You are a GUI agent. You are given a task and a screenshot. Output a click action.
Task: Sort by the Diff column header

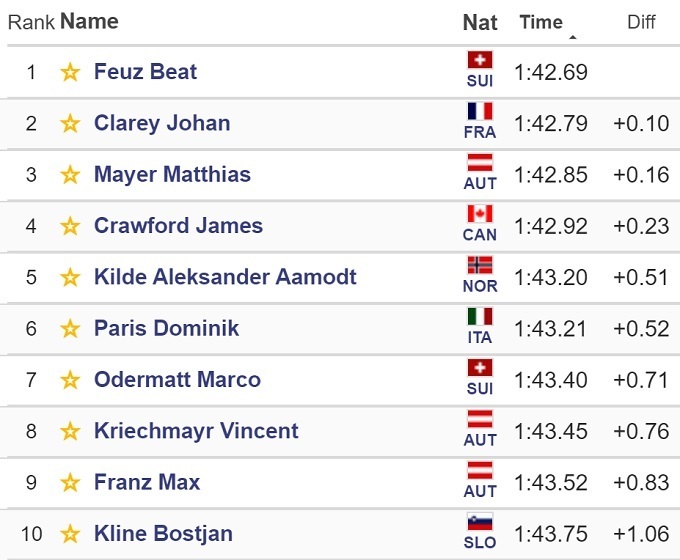pyautogui.click(x=641, y=22)
